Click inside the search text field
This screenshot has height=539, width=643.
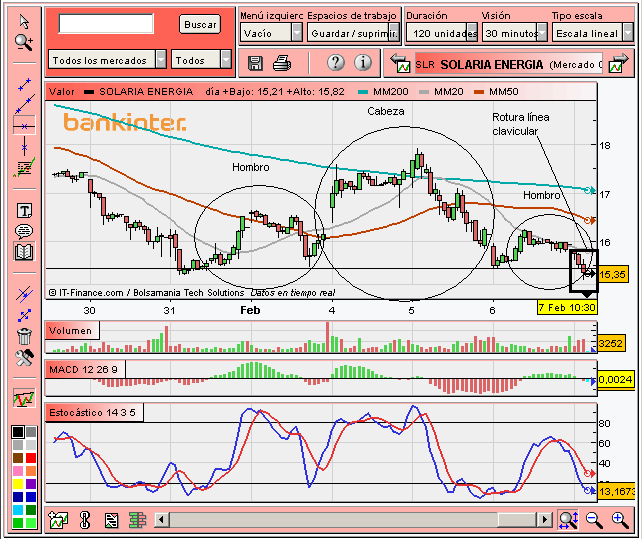(106, 23)
